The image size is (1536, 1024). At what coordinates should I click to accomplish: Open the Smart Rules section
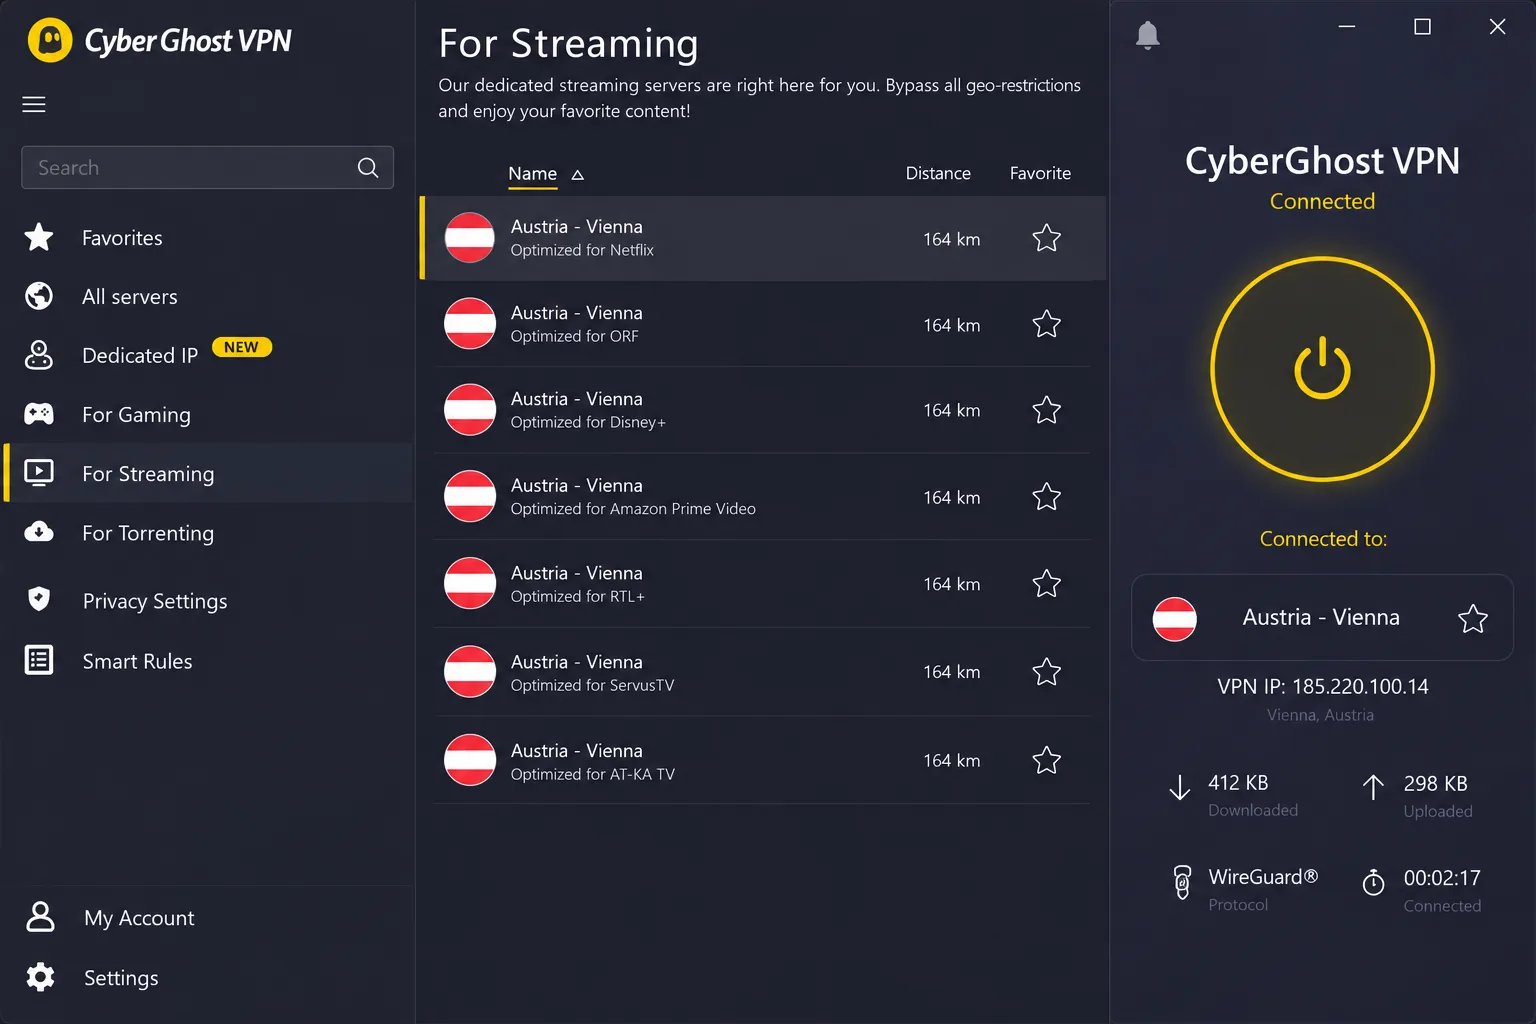pos(208,660)
